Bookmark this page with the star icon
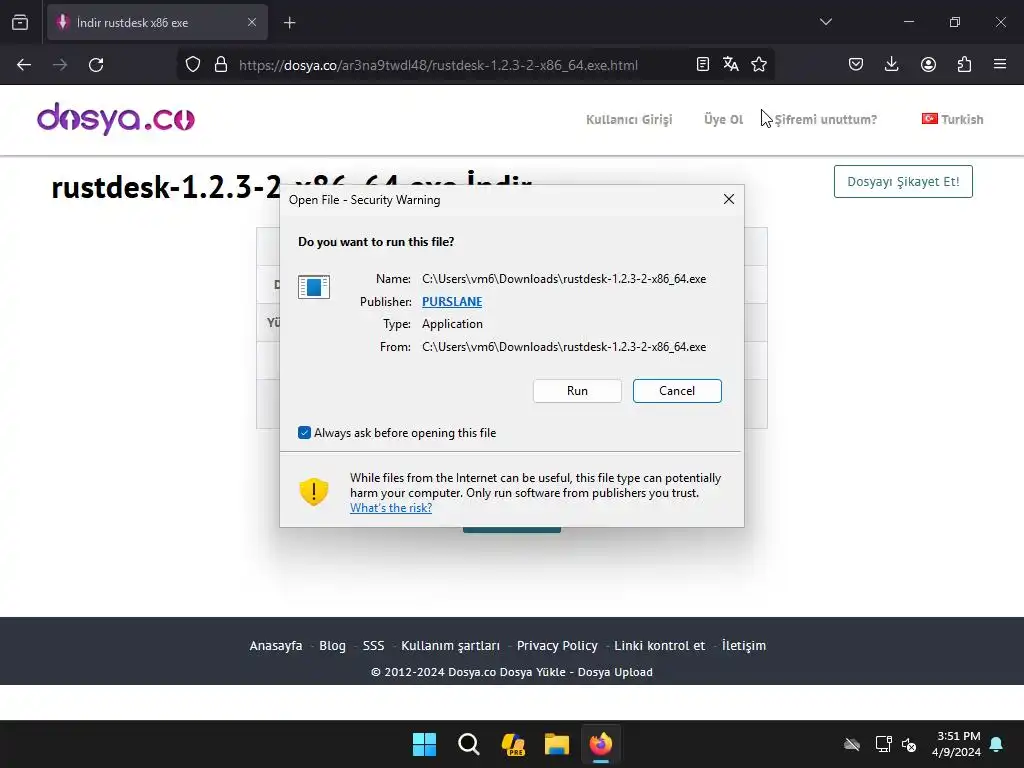This screenshot has width=1024, height=768. click(759, 65)
